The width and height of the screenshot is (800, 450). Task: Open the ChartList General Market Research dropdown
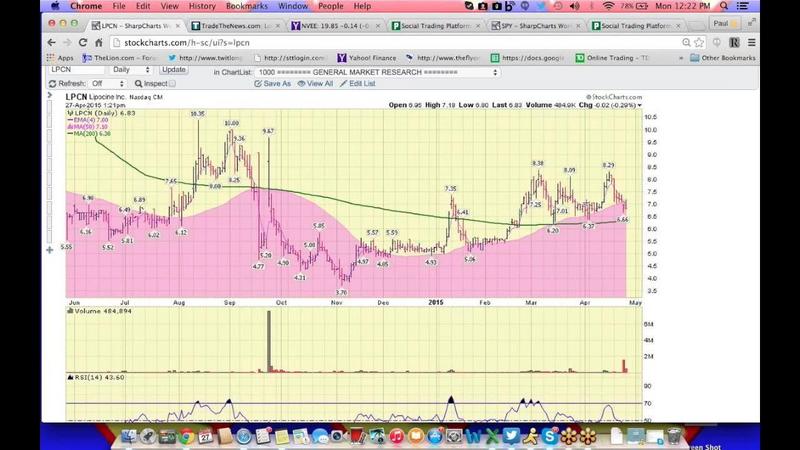click(378, 72)
